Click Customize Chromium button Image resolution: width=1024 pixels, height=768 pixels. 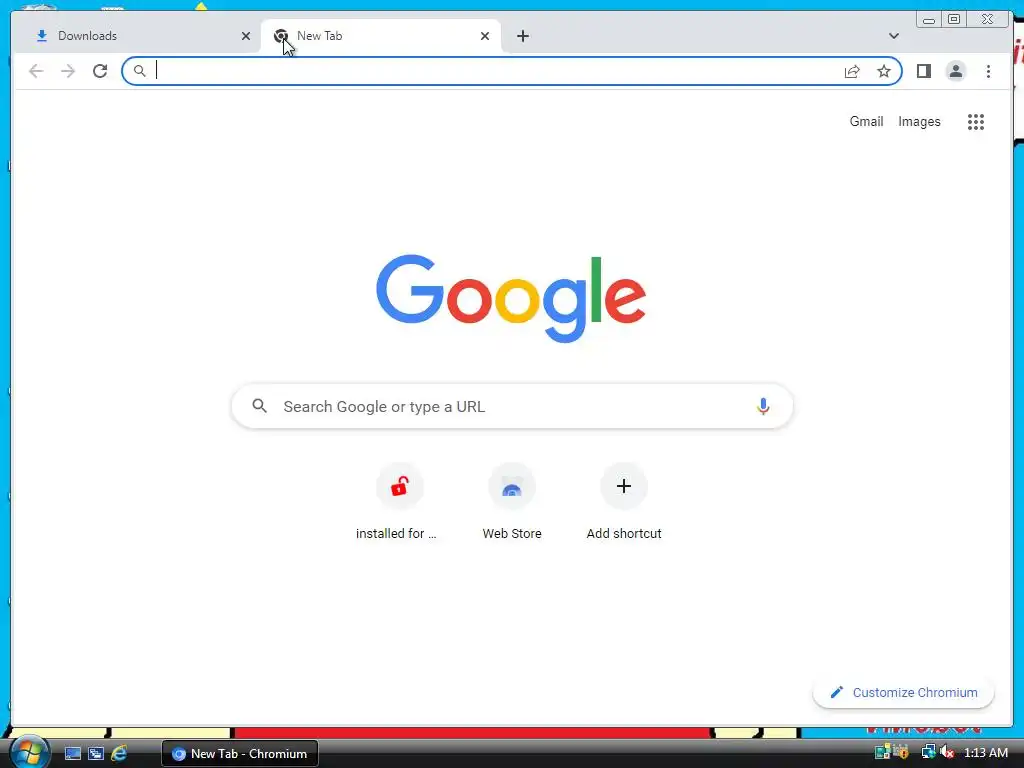[x=903, y=692]
